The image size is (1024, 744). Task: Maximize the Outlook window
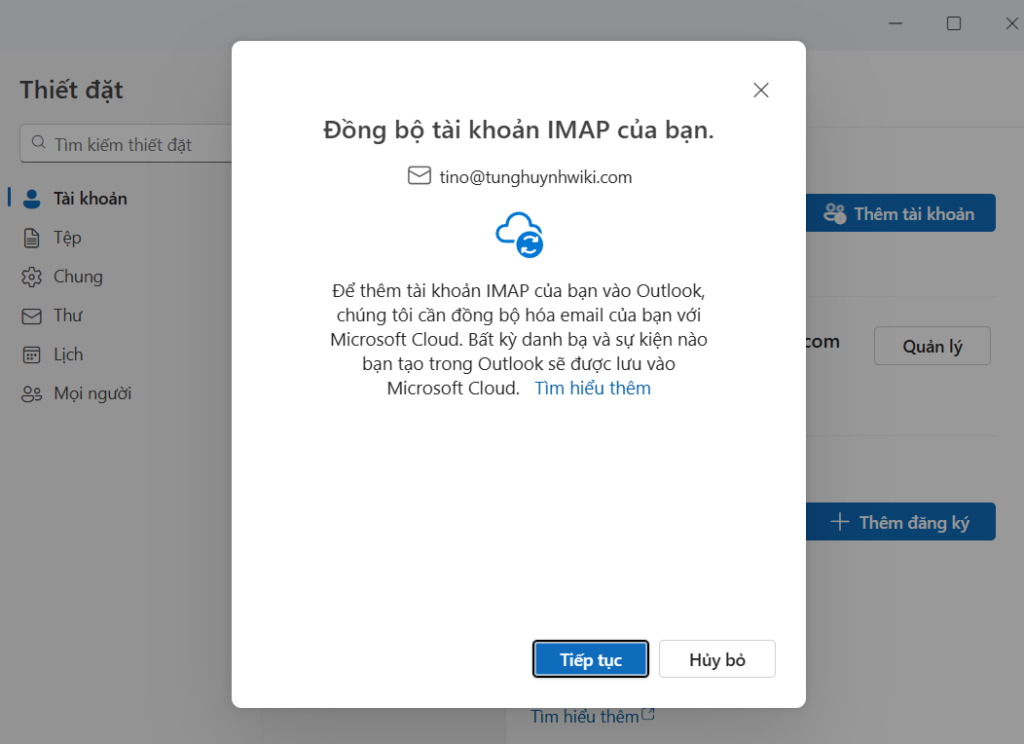[x=953, y=24]
